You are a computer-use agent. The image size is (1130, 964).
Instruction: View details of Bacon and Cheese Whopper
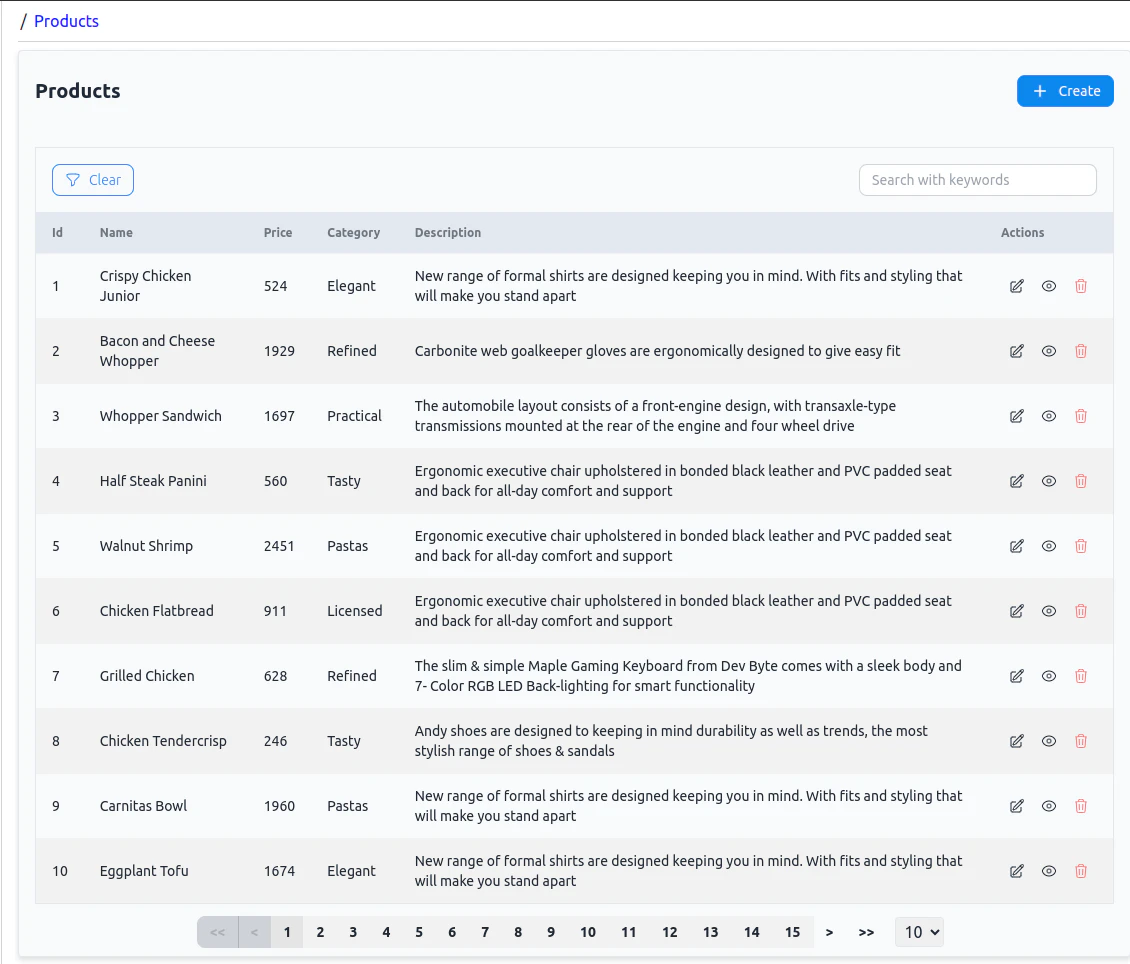tap(1048, 351)
